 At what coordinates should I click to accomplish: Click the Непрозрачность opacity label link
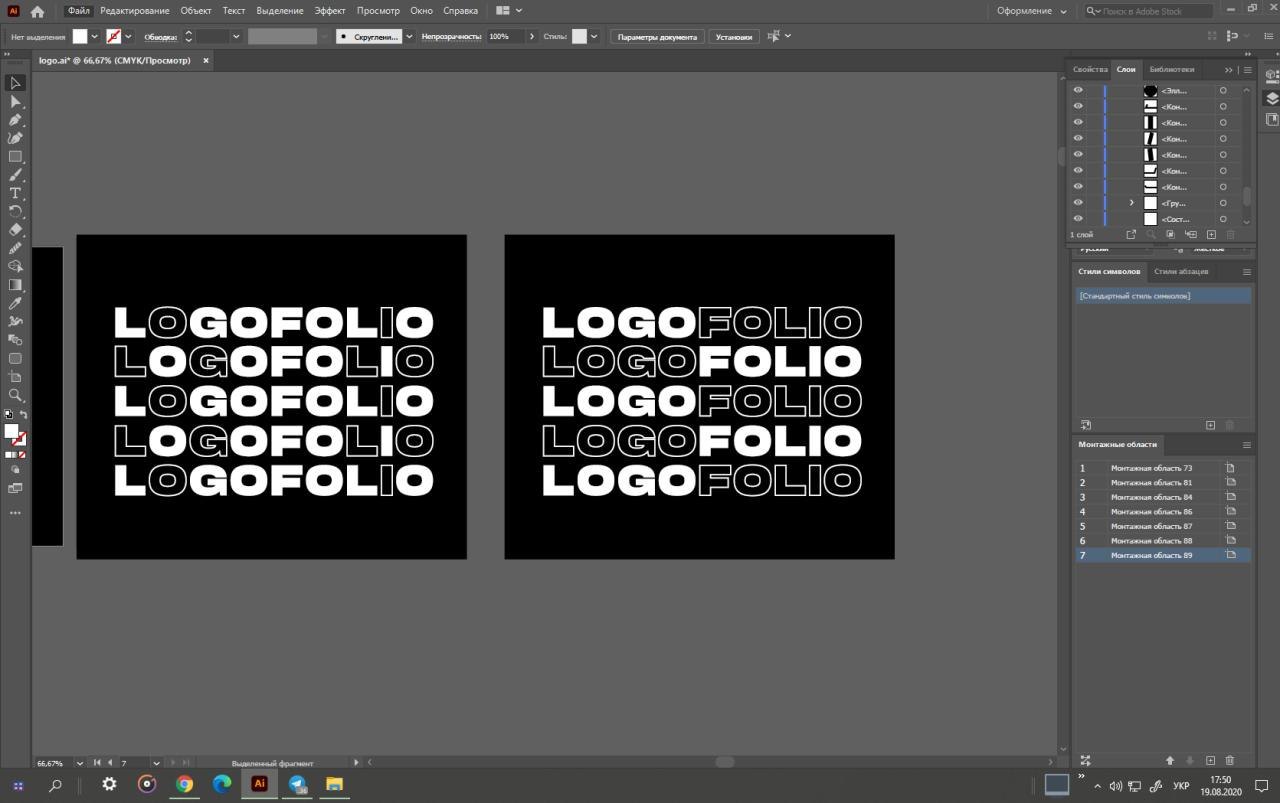451,36
